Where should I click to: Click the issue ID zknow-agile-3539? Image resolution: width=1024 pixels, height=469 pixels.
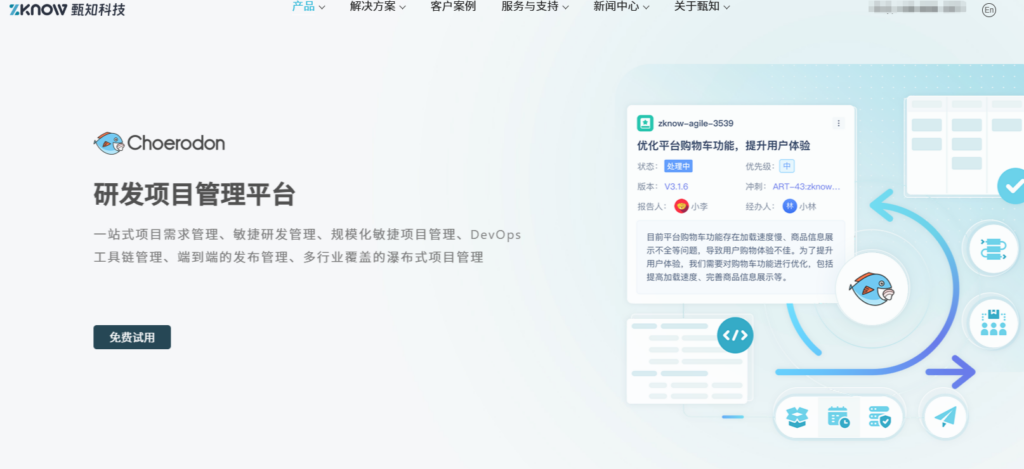696,123
